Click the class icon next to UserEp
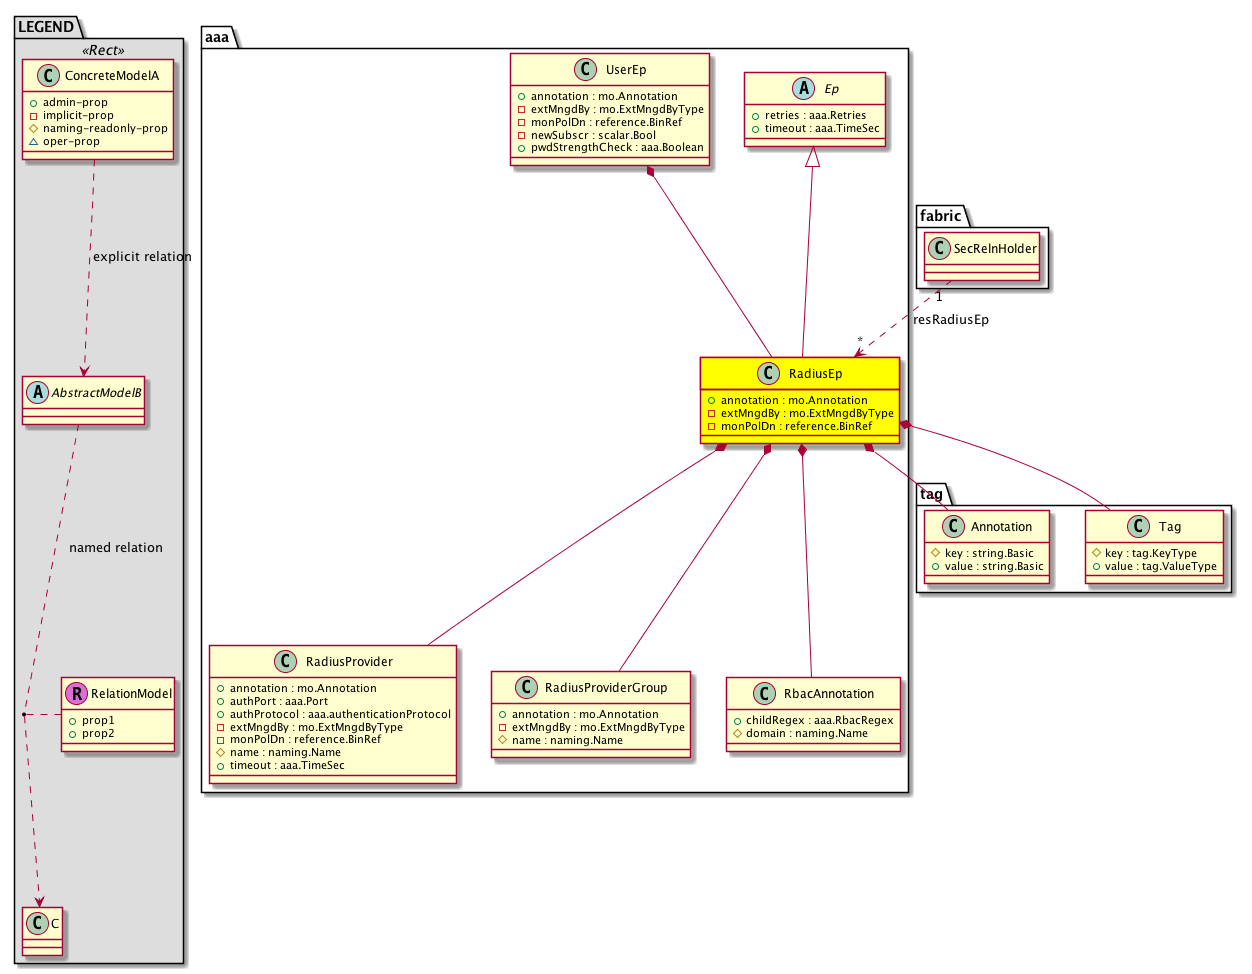The image size is (1252, 974). 586,70
